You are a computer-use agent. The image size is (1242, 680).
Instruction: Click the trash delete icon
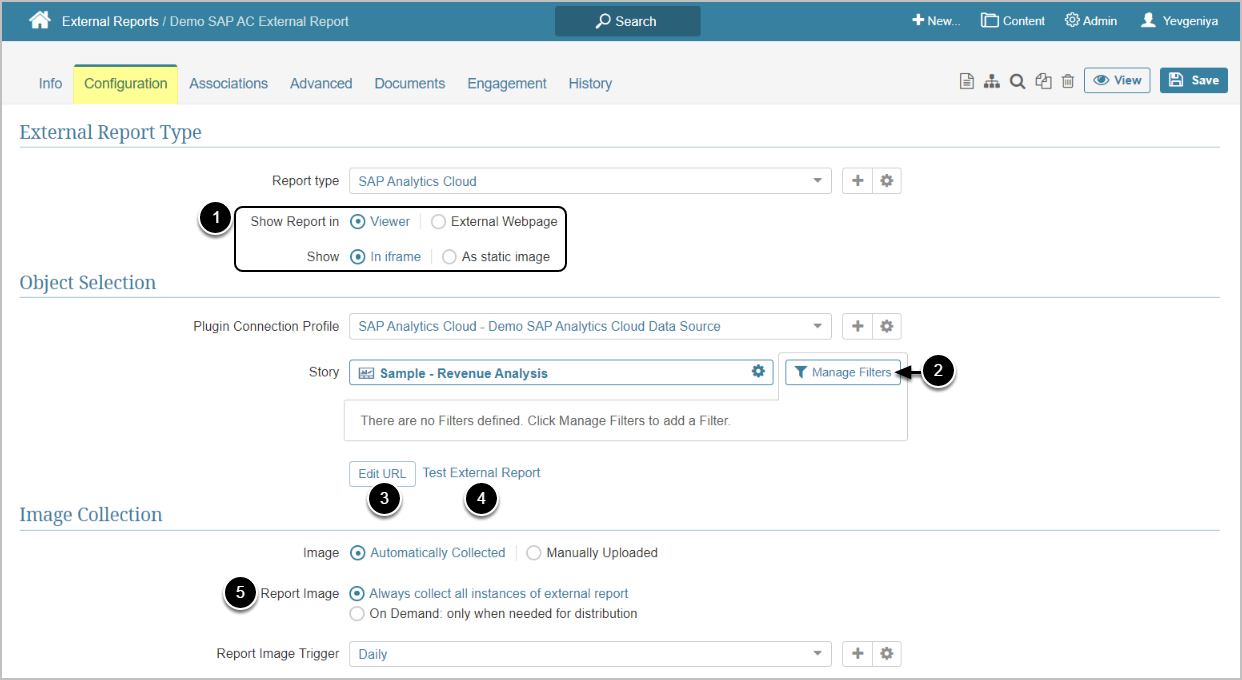[1068, 82]
